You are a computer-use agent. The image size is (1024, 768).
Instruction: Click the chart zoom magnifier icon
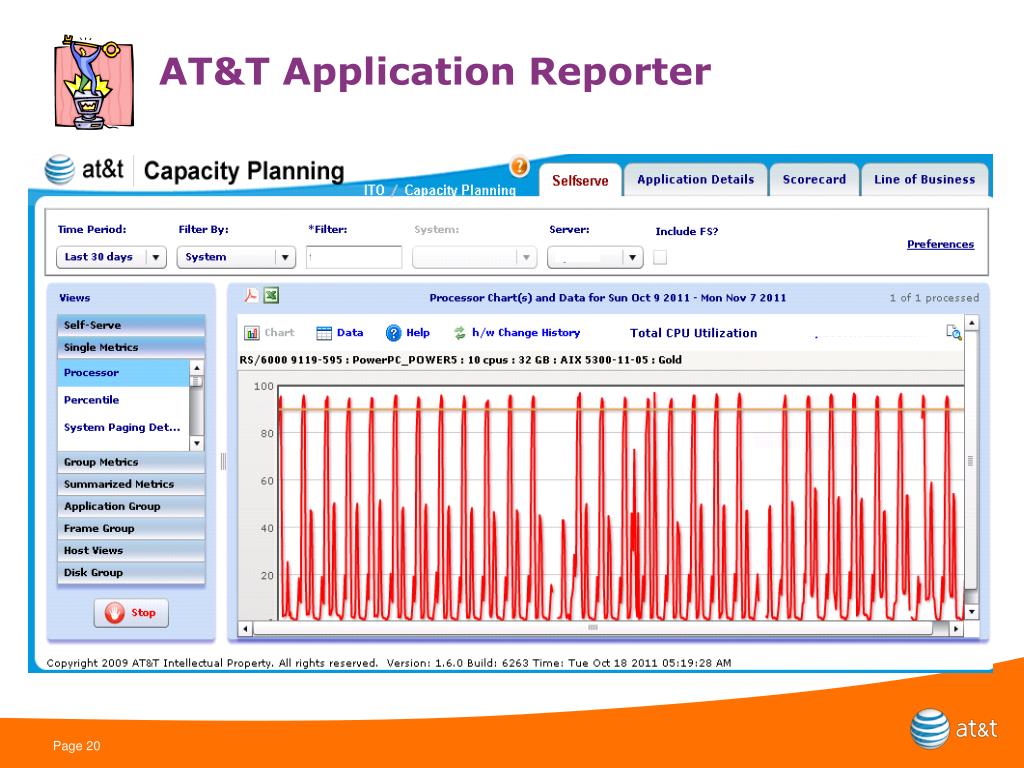tap(954, 332)
